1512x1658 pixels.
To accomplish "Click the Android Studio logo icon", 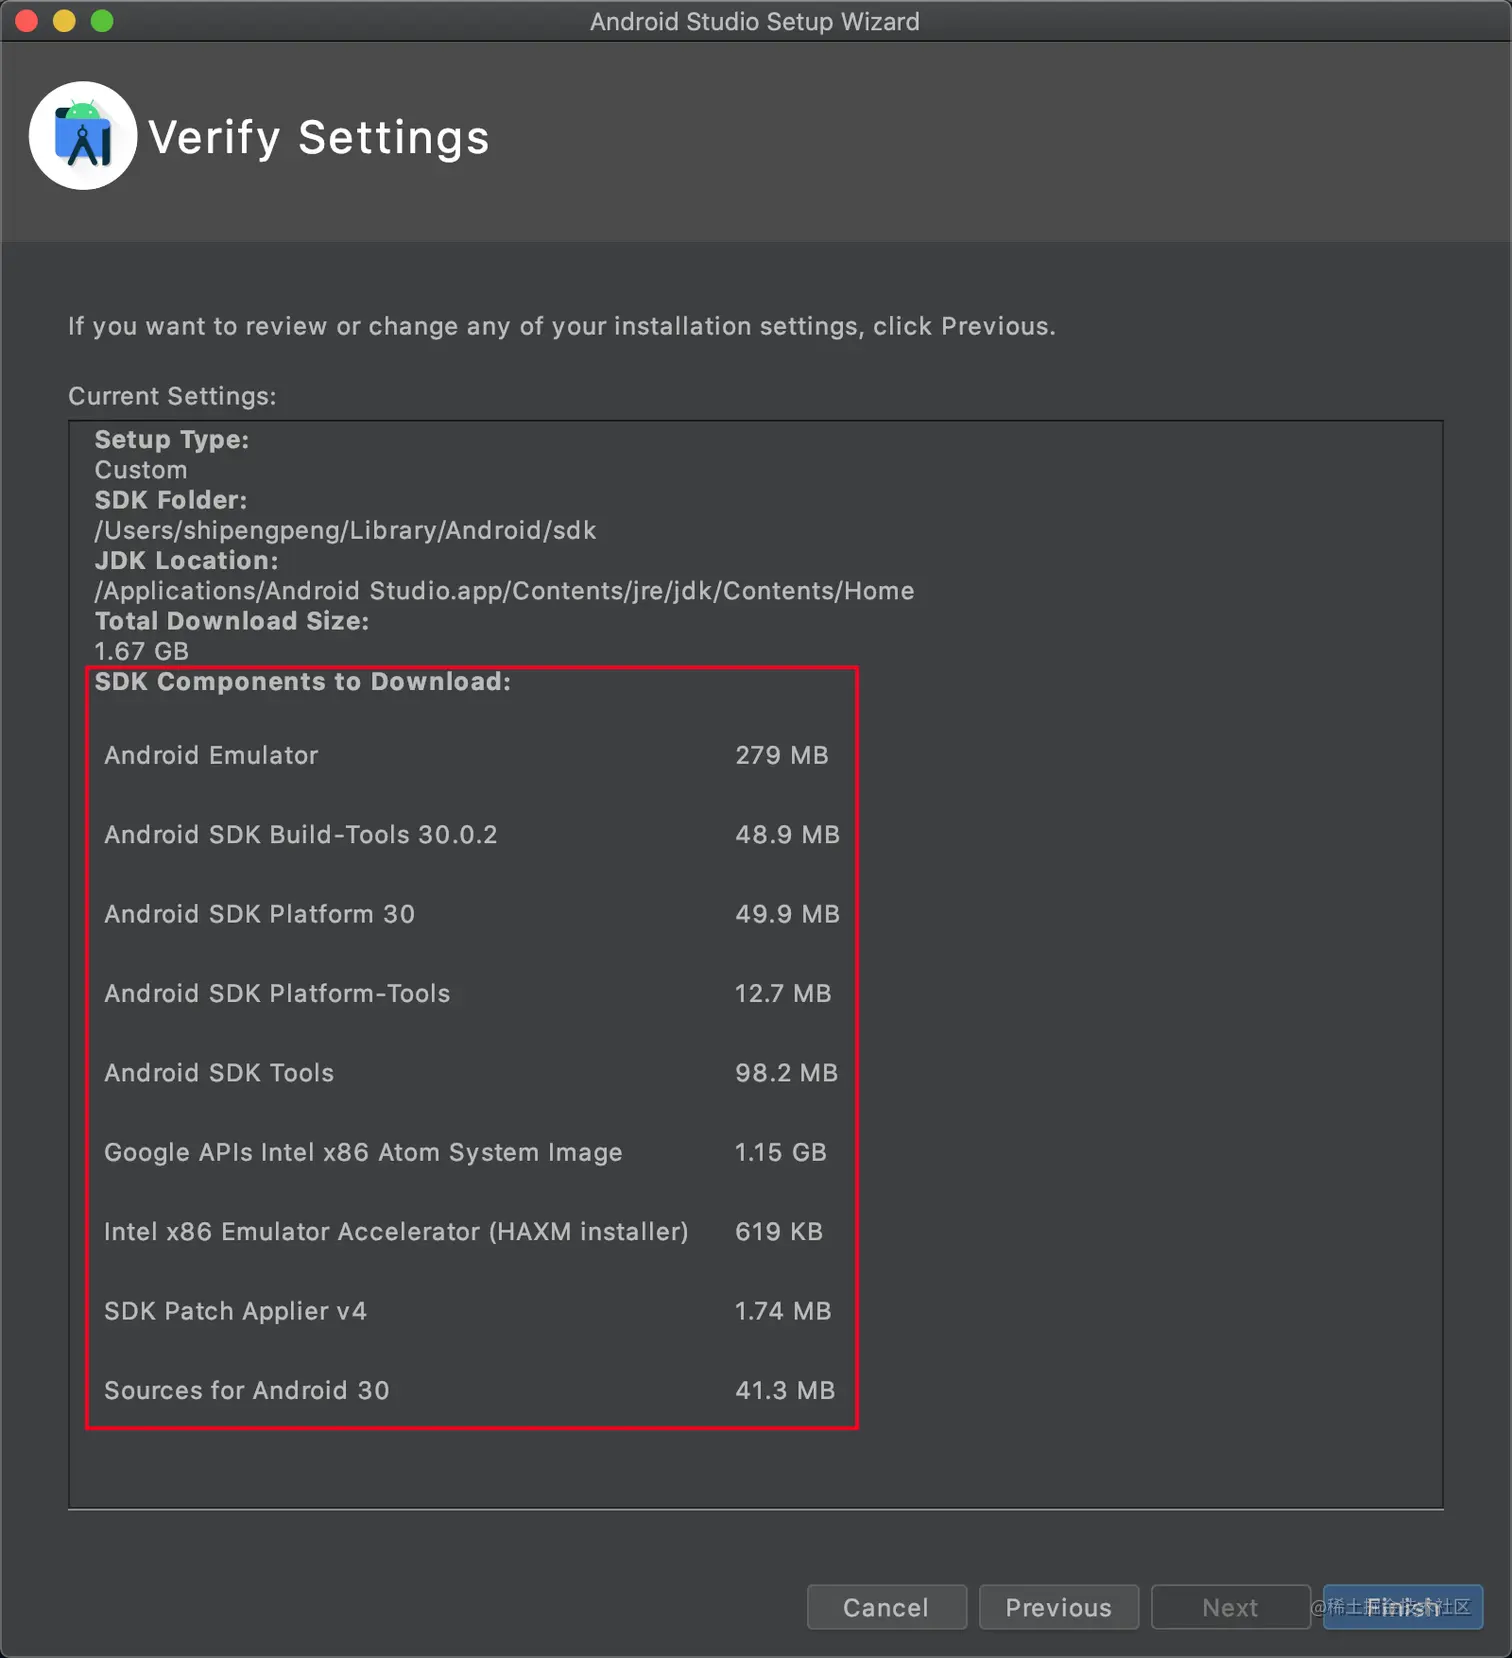I will click(x=83, y=136).
